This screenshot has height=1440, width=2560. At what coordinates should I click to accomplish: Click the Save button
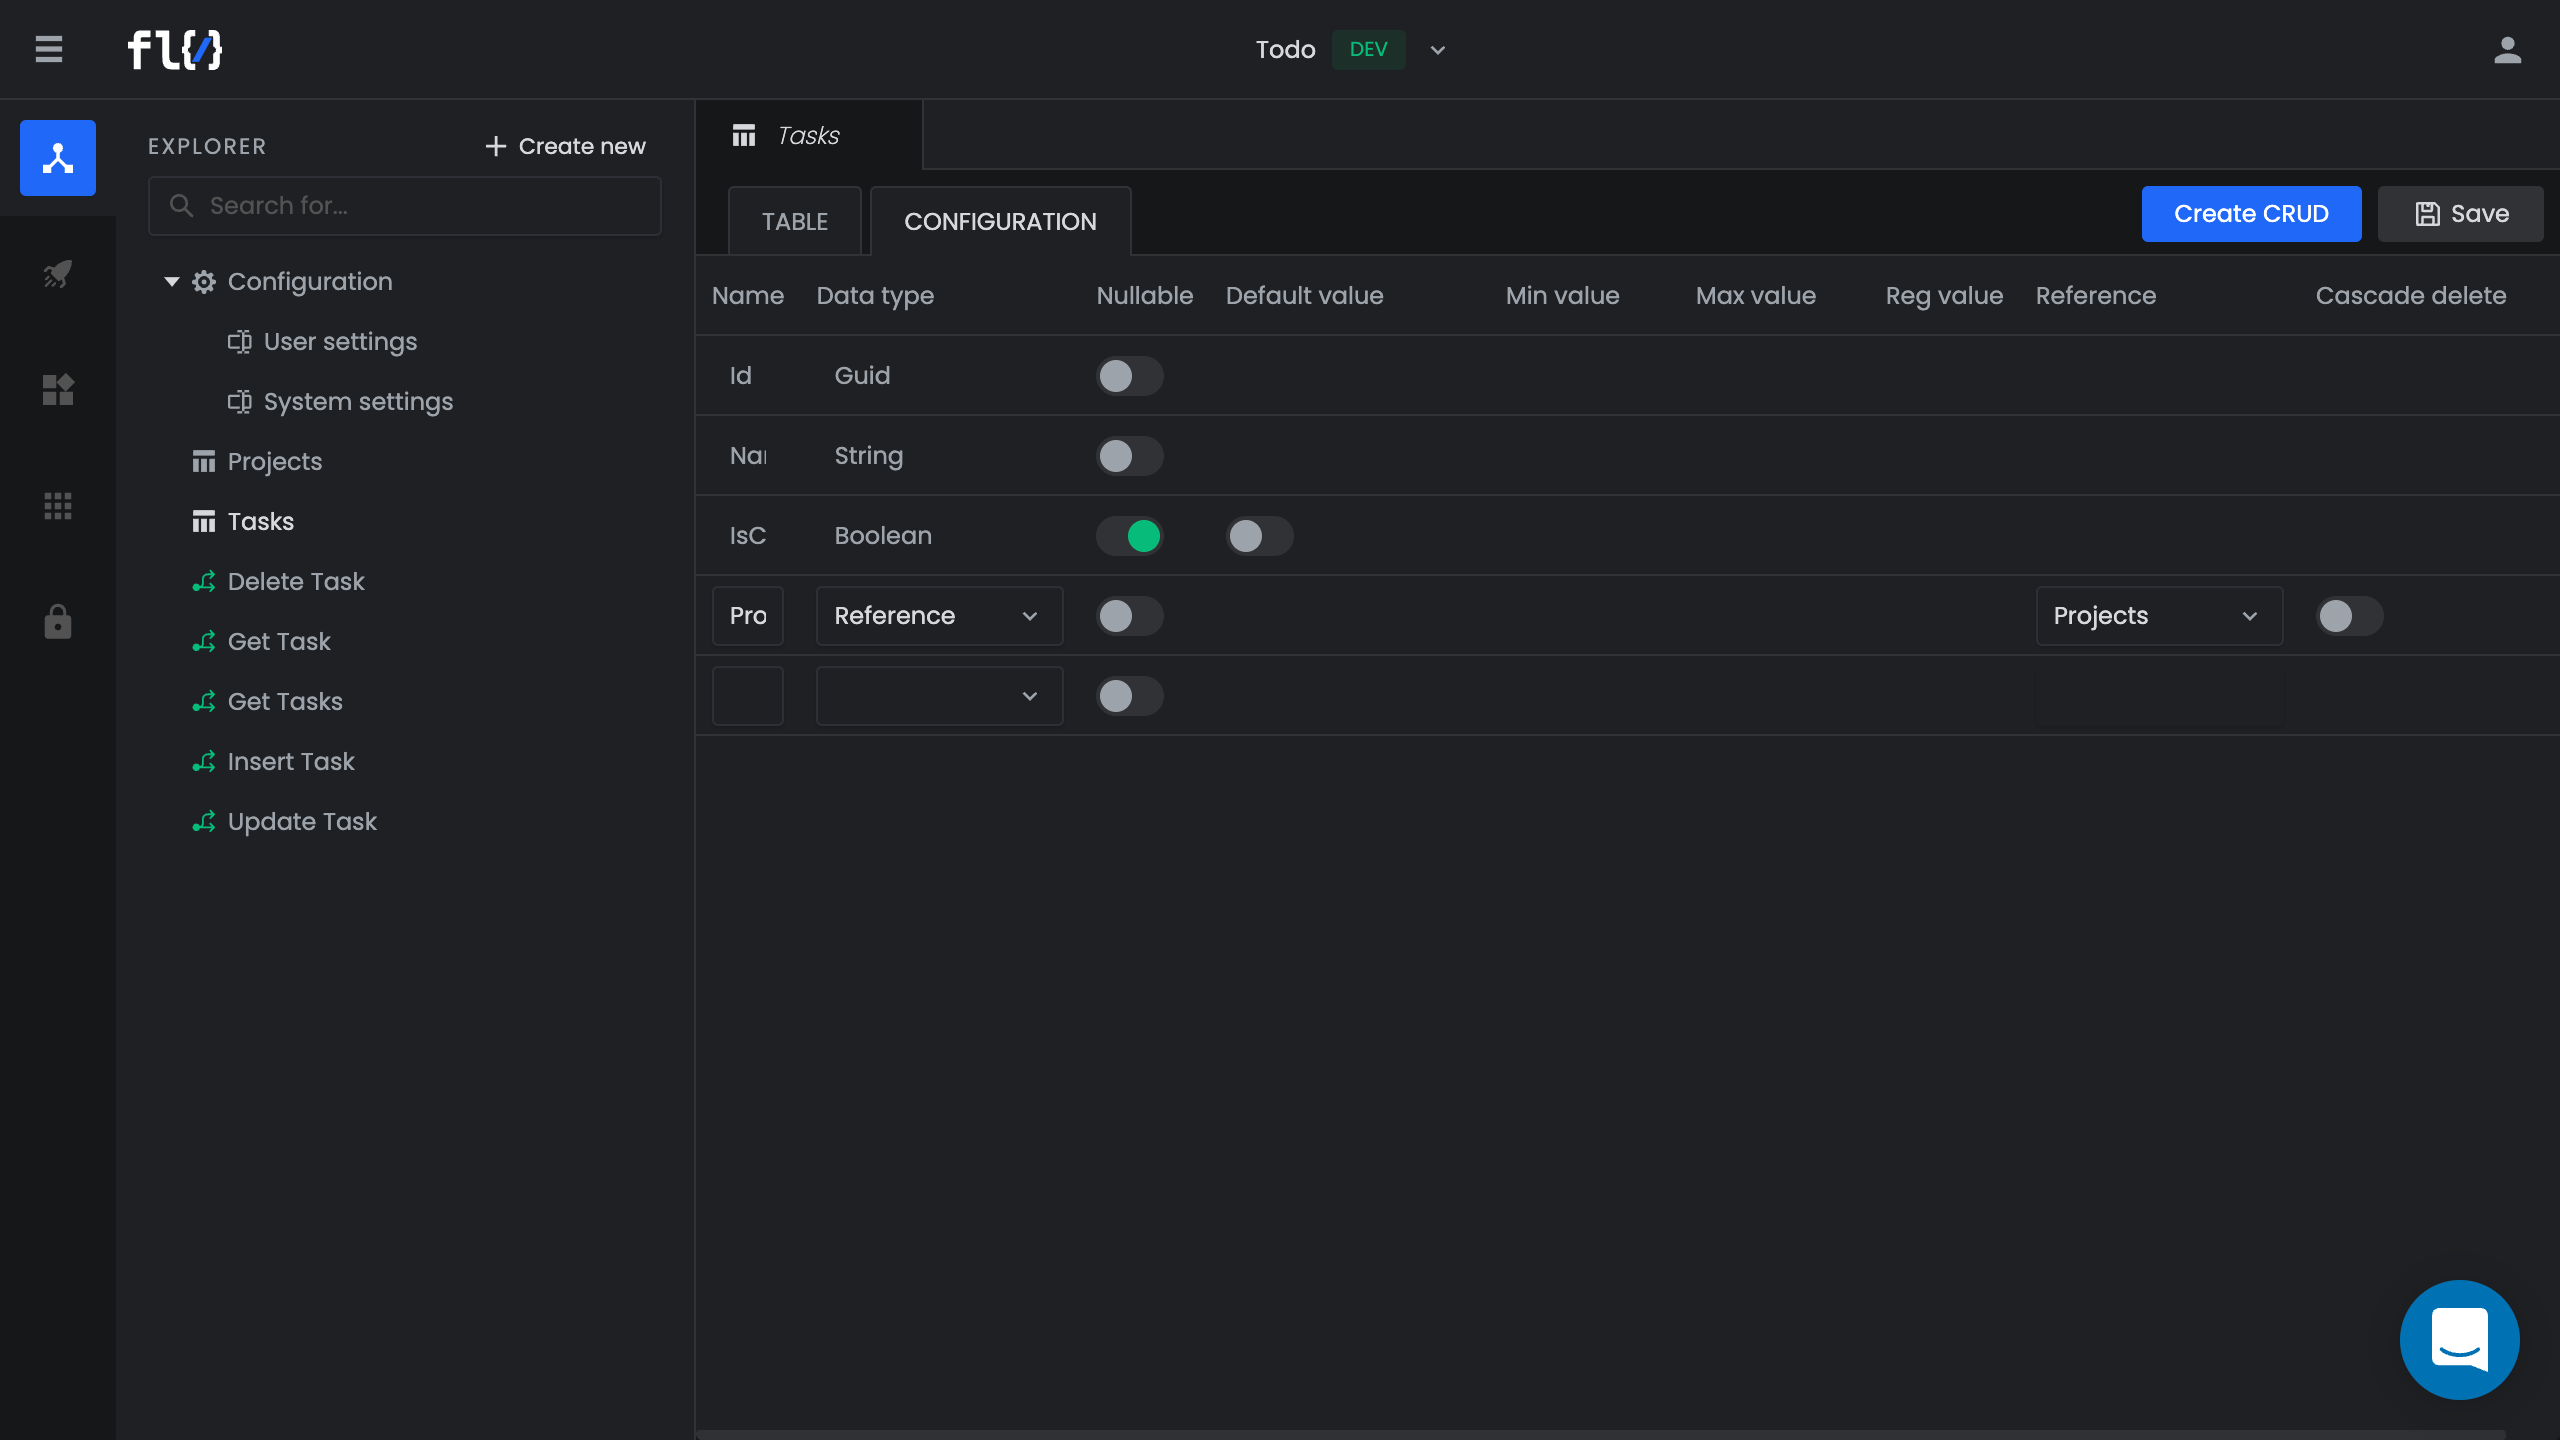[2460, 214]
